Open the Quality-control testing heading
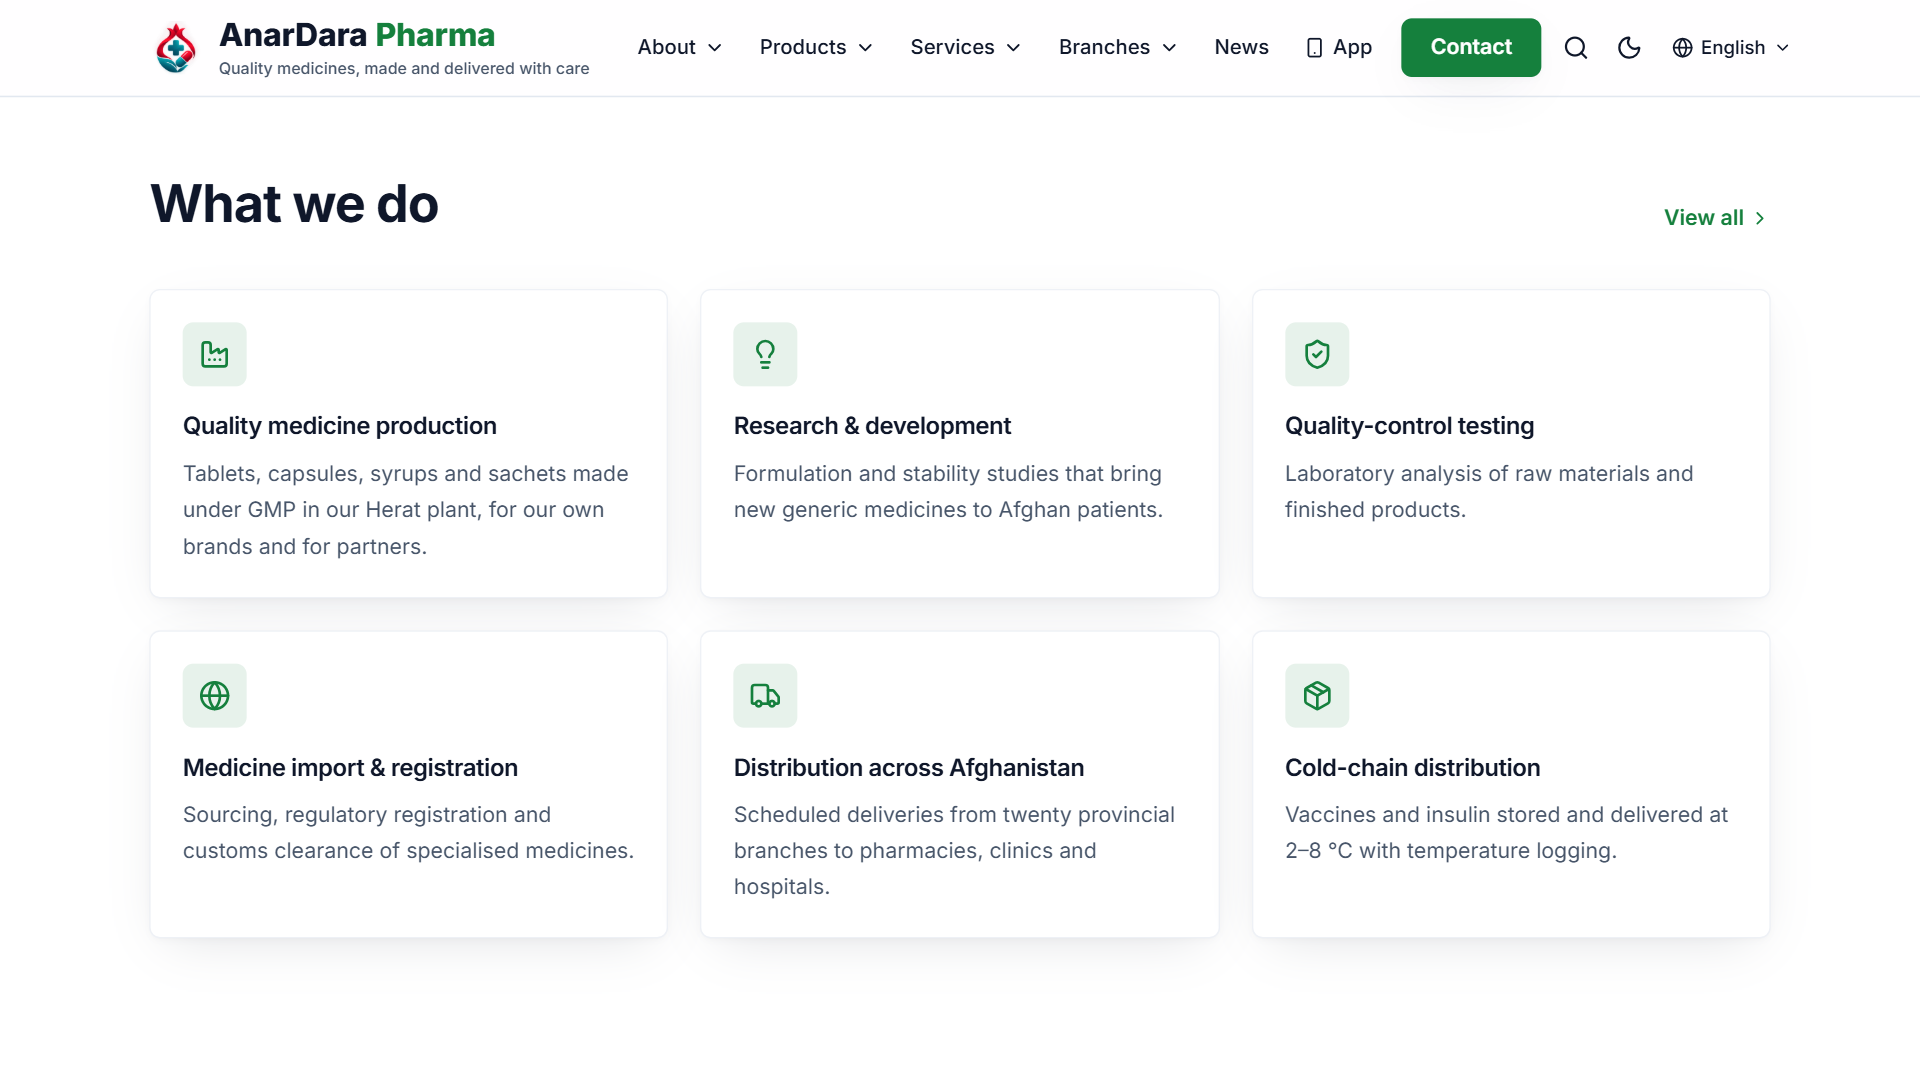The width and height of the screenshot is (1920, 1080). point(1409,426)
